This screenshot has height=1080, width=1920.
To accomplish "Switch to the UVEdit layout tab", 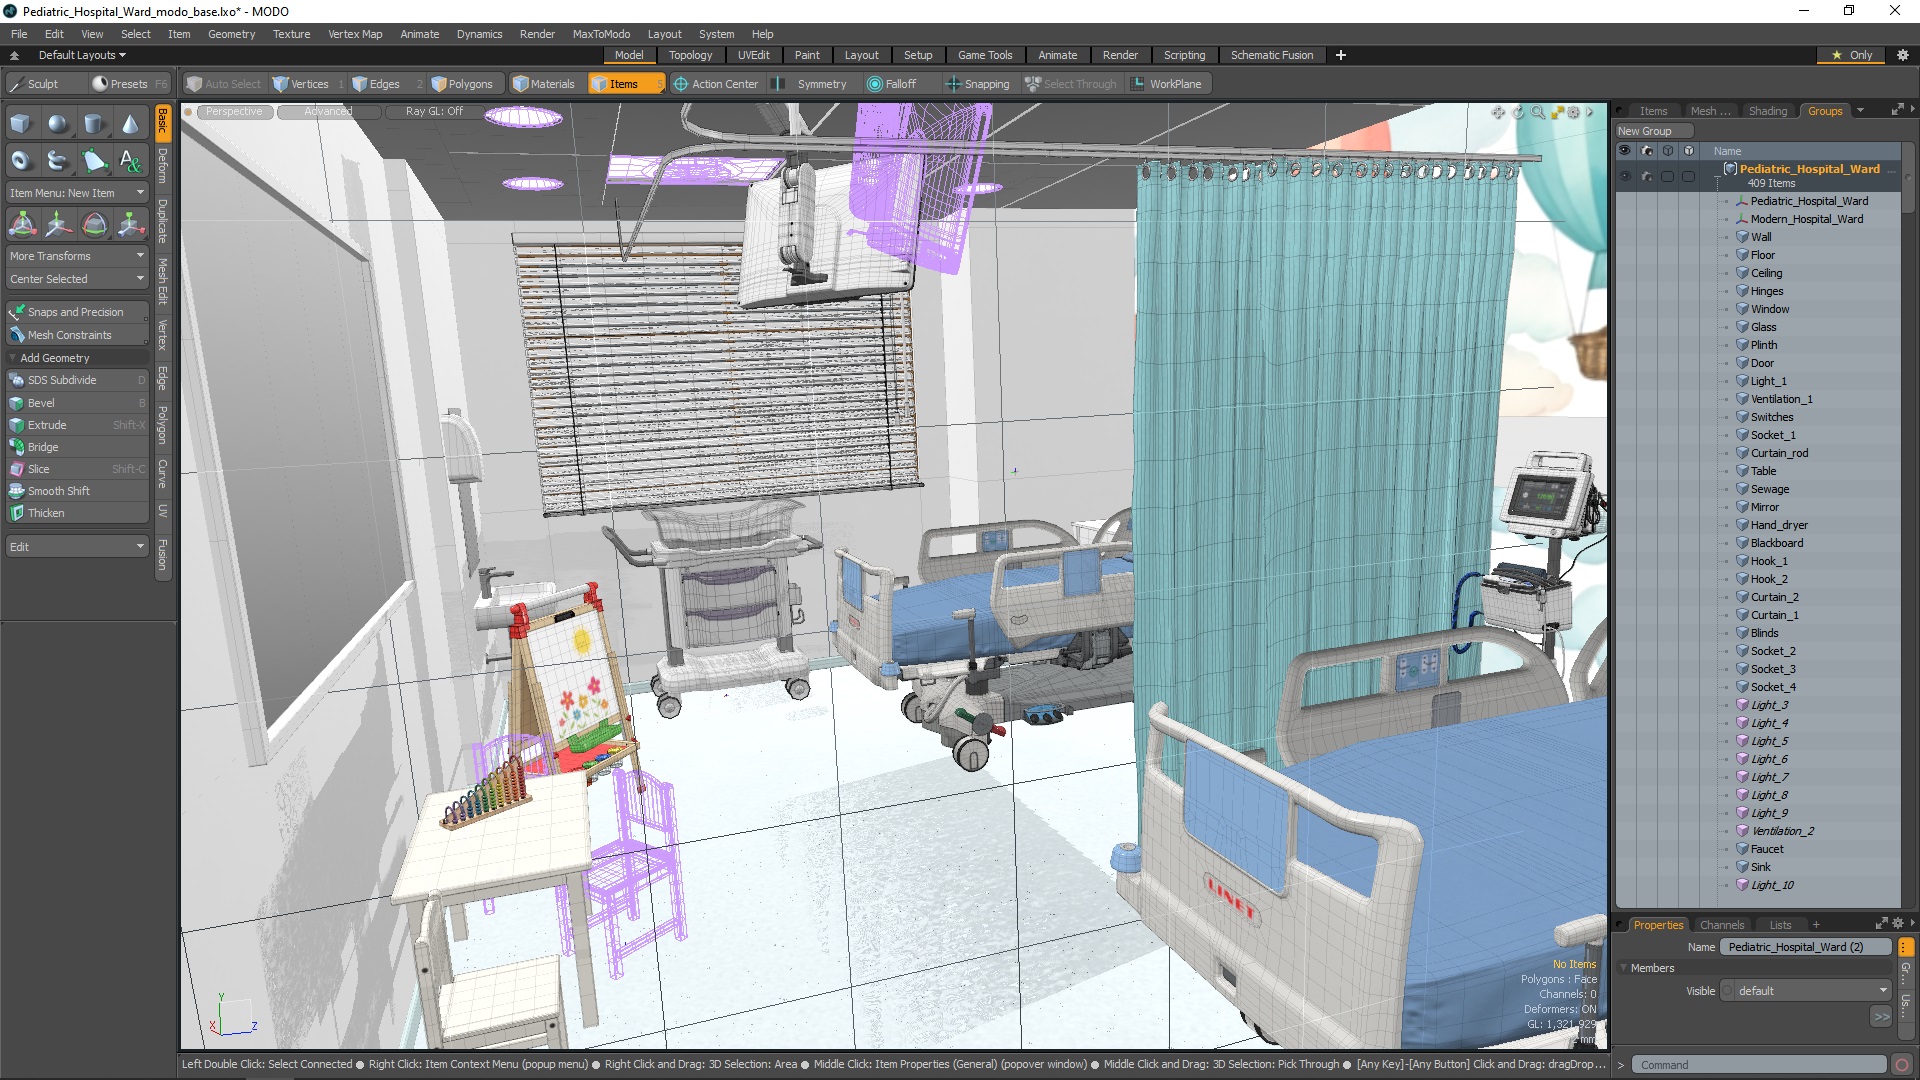I will point(753,55).
